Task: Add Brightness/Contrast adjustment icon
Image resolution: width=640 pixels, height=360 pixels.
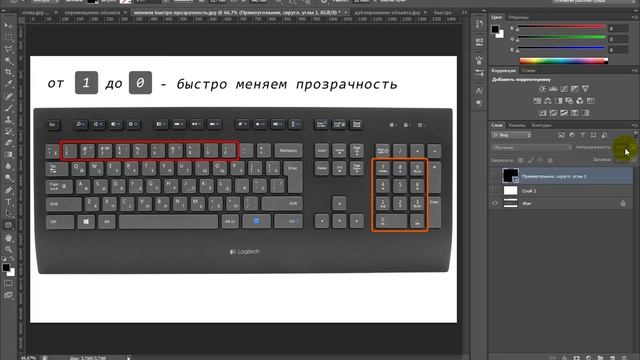Action: click(x=542, y=89)
